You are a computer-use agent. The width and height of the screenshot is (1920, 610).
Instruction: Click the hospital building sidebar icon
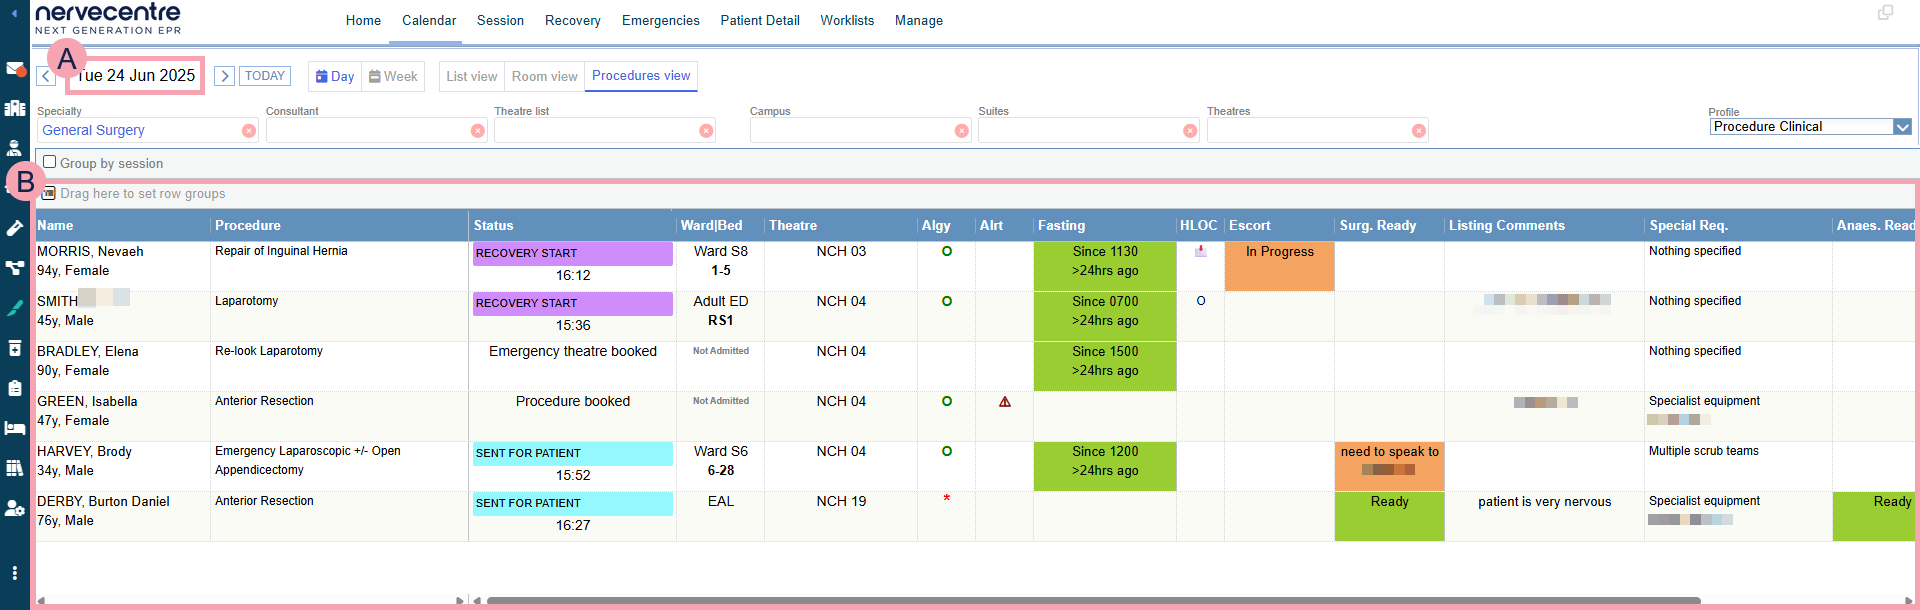pyautogui.click(x=15, y=108)
